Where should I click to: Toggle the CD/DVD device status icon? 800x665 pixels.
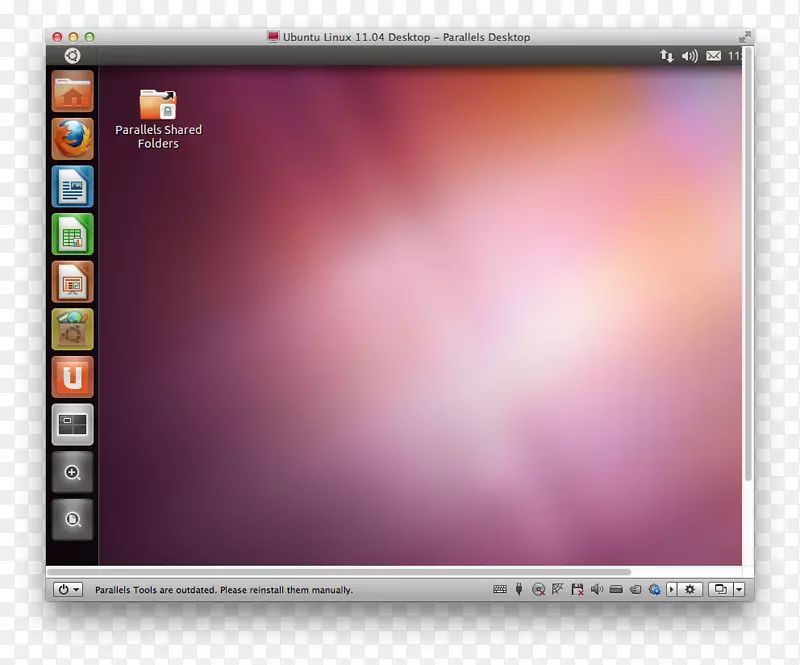(x=538, y=590)
